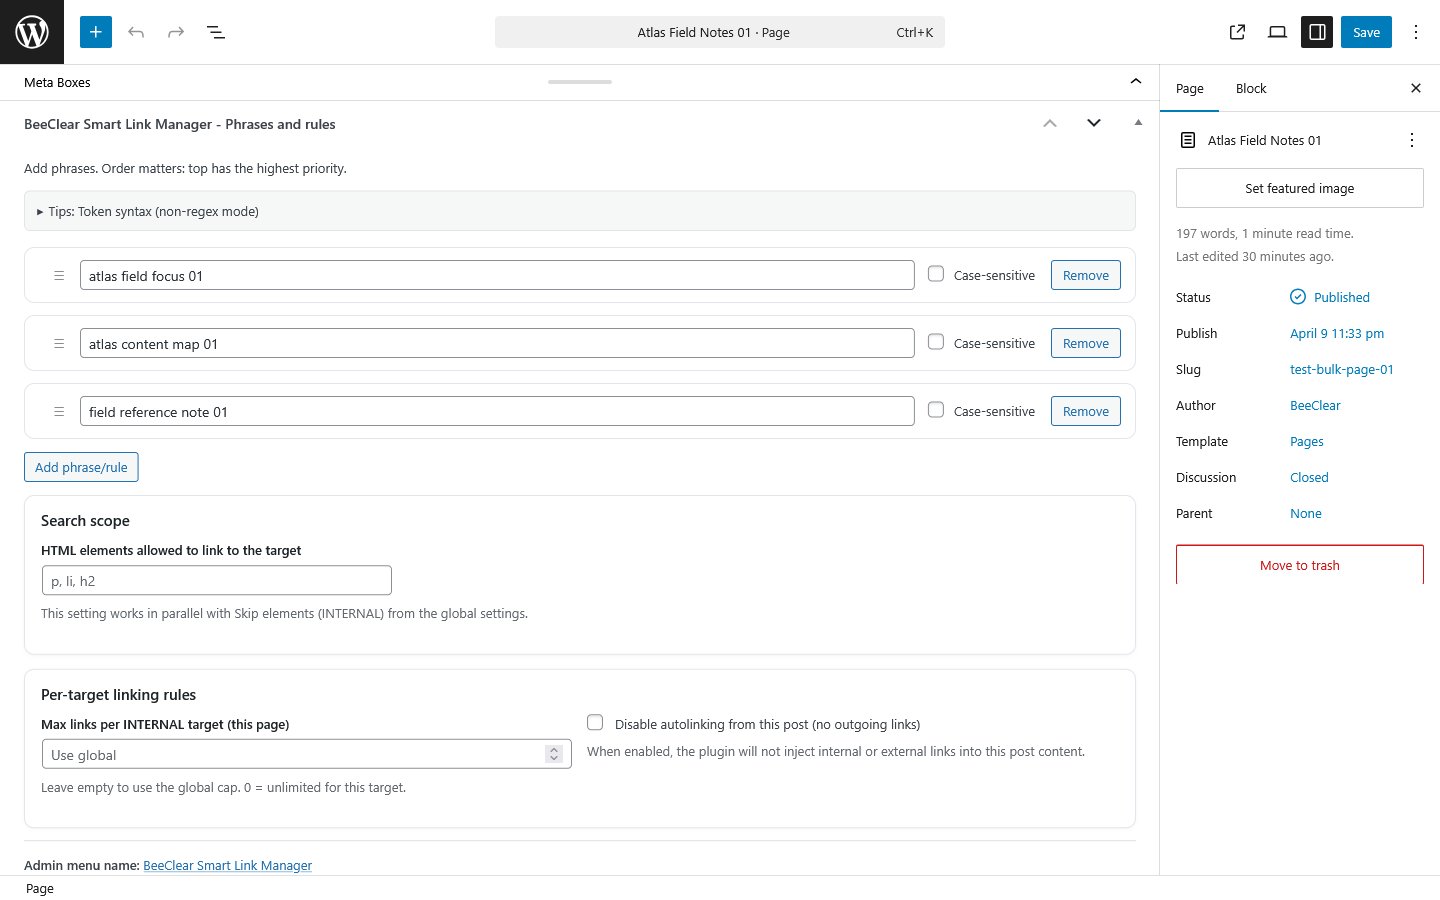Click the command palette search field
This screenshot has height=900, width=1440.
pos(720,31)
